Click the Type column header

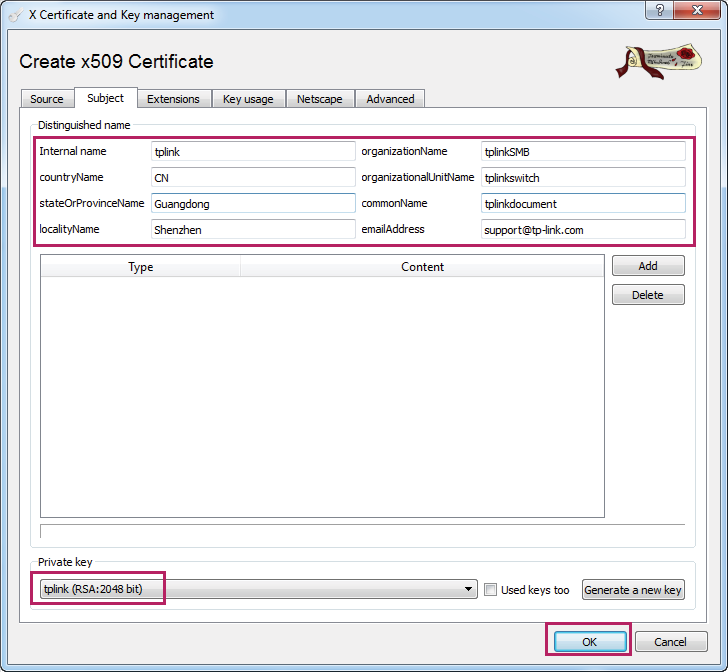pos(141,267)
